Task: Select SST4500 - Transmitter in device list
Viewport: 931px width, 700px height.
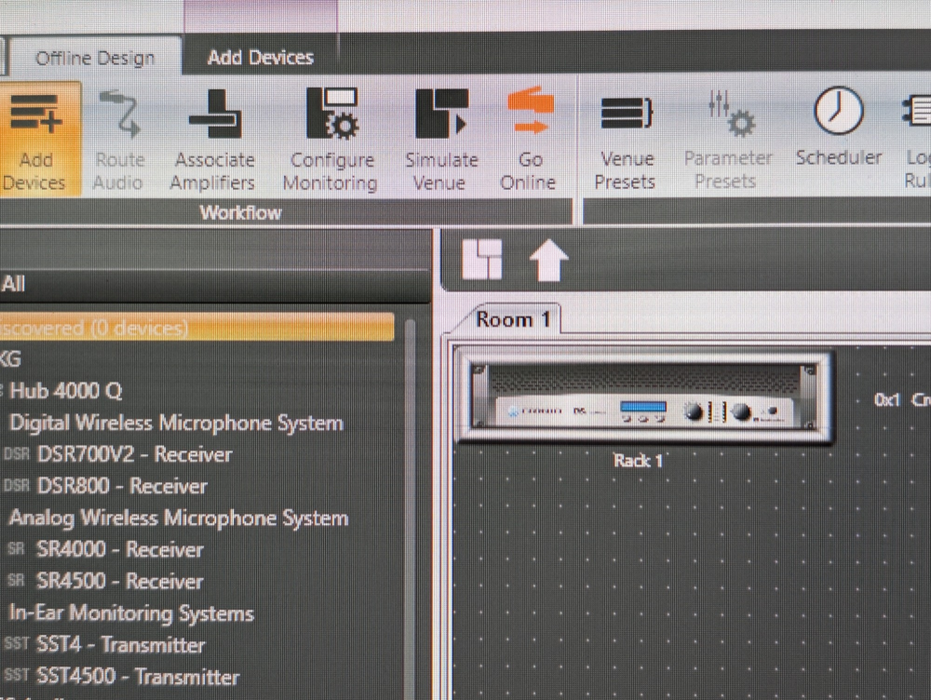Action: 137,677
